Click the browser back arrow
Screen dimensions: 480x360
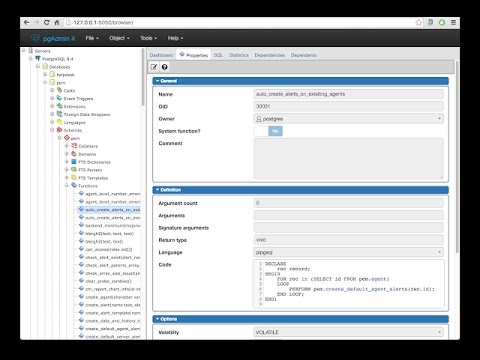(x=27, y=22)
